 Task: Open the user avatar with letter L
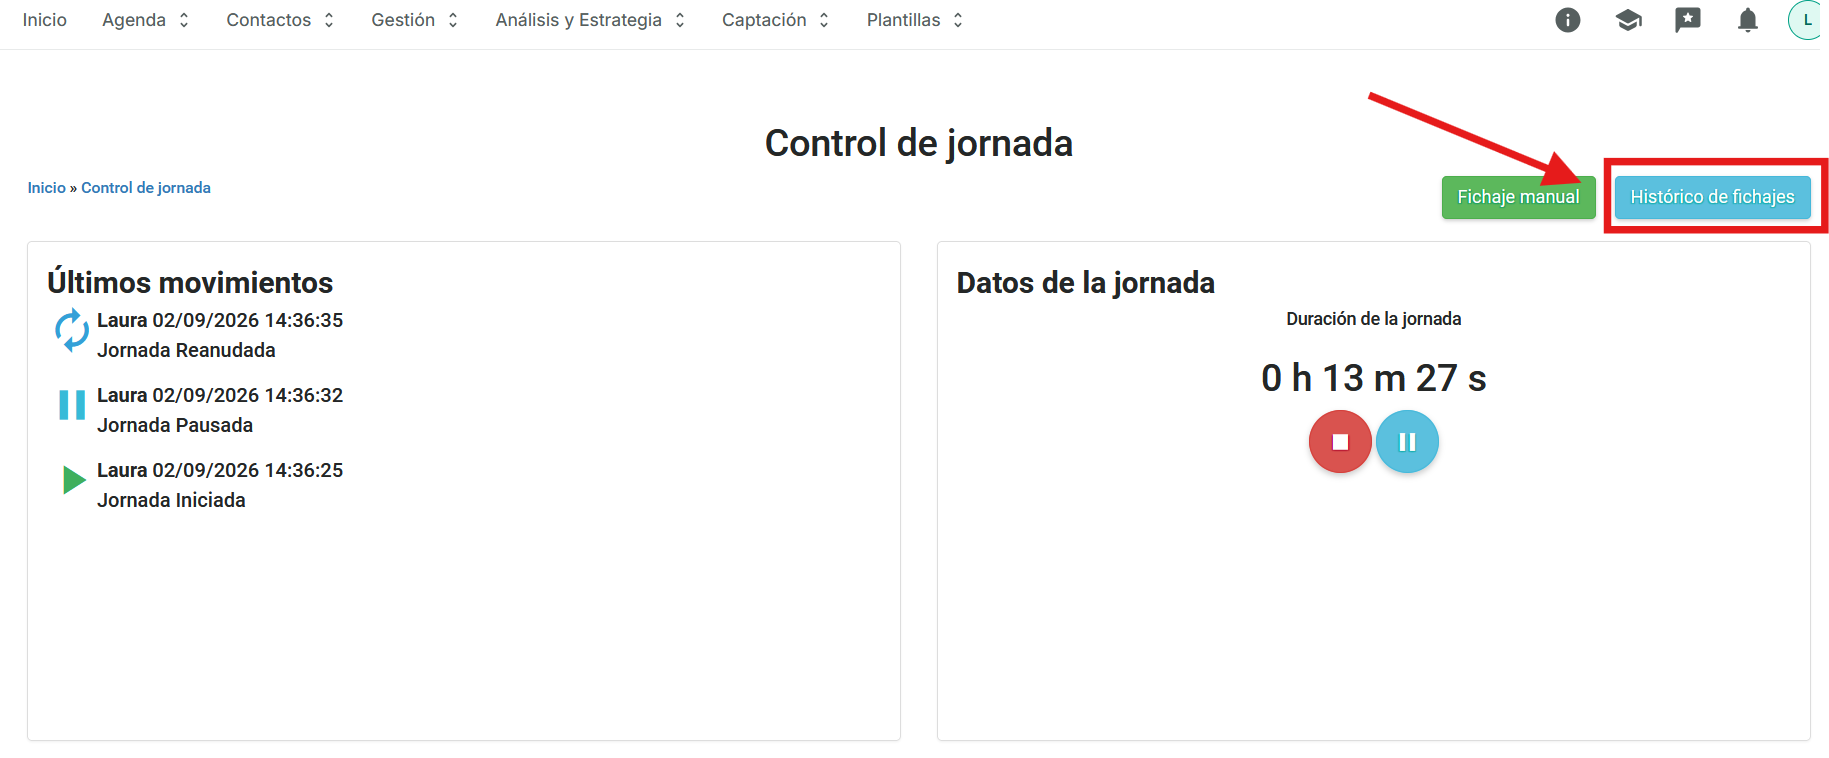(x=1805, y=20)
